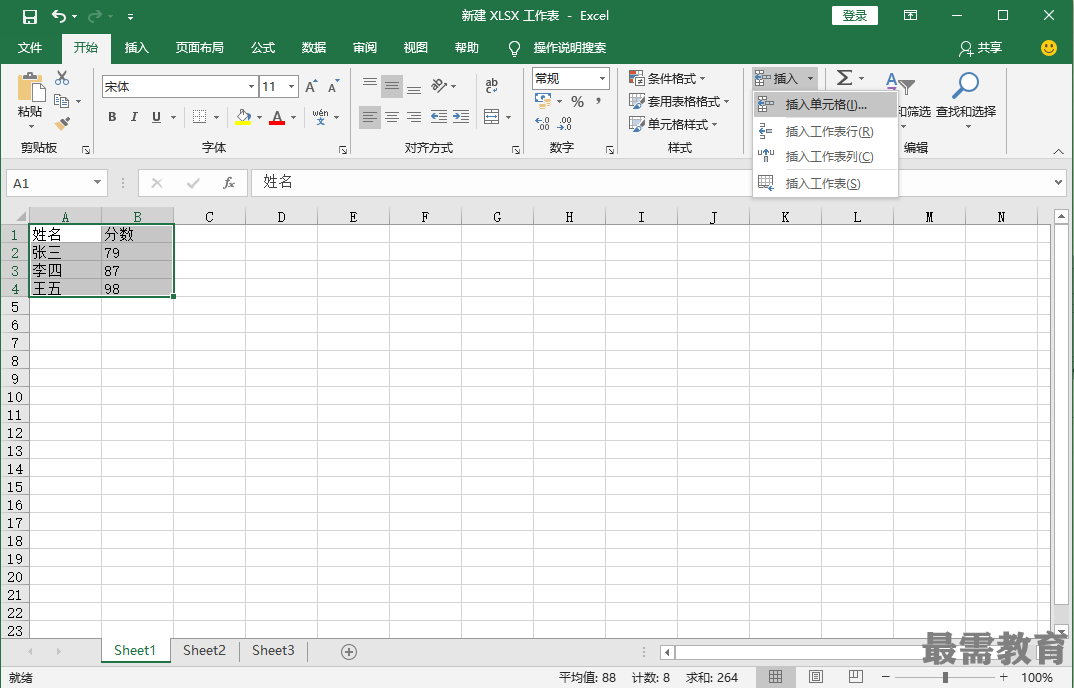Click the Increase Indent icon

coord(461,117)
